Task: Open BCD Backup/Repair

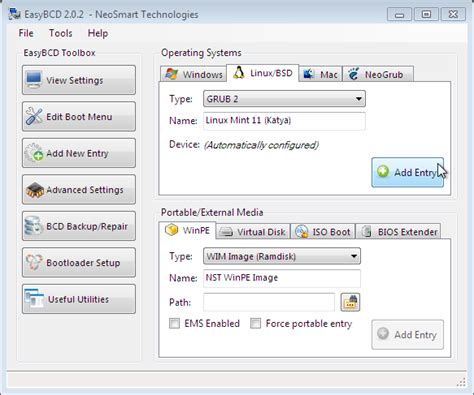Action: (79, 226)
